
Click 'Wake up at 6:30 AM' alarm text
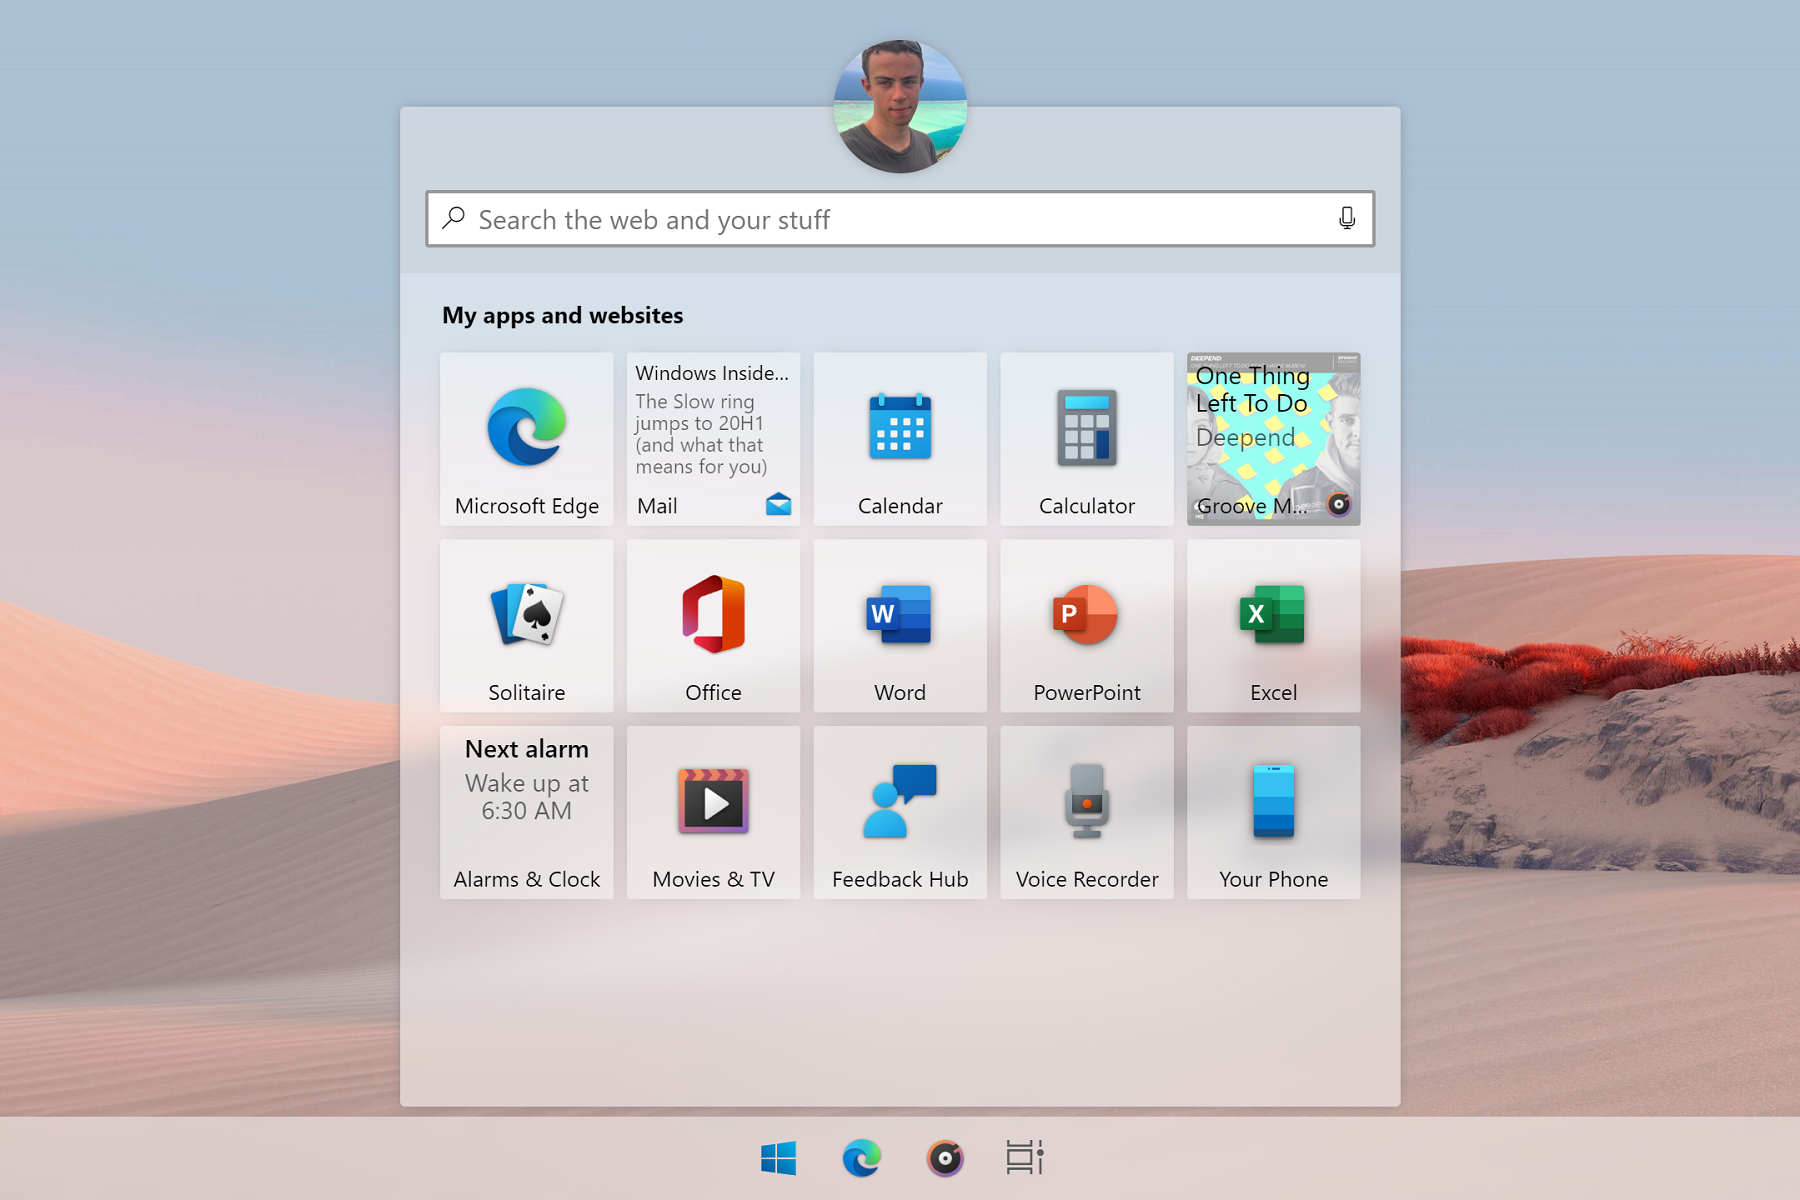click(526, 797)
